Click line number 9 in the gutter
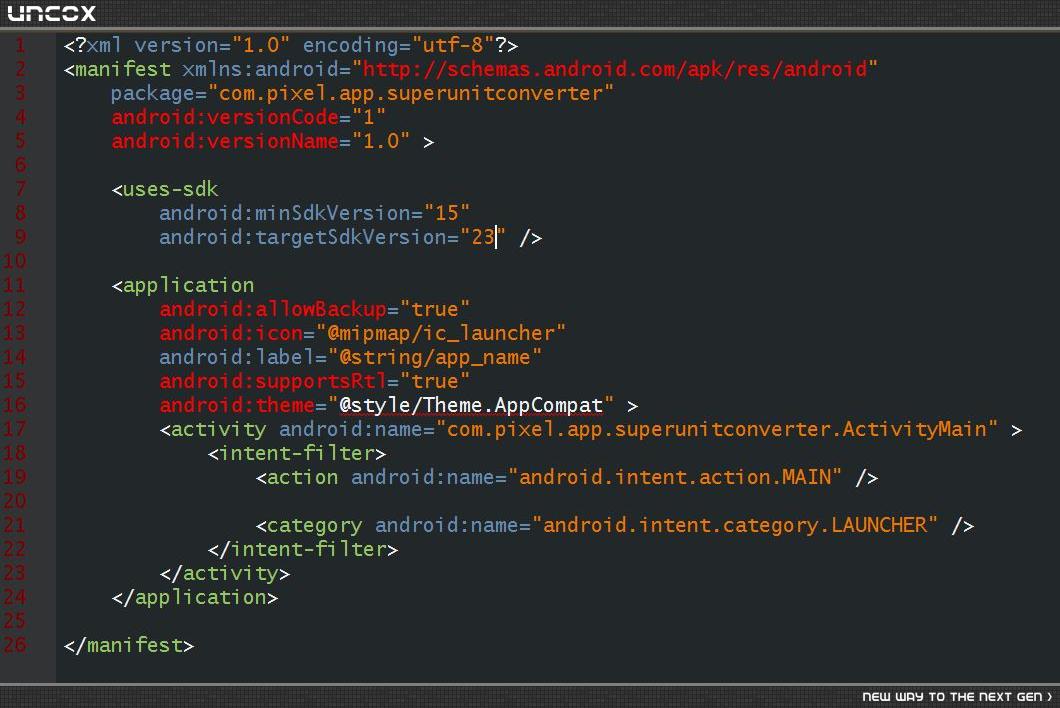Viewport: 1060px width, 708px height. (20, 237)
